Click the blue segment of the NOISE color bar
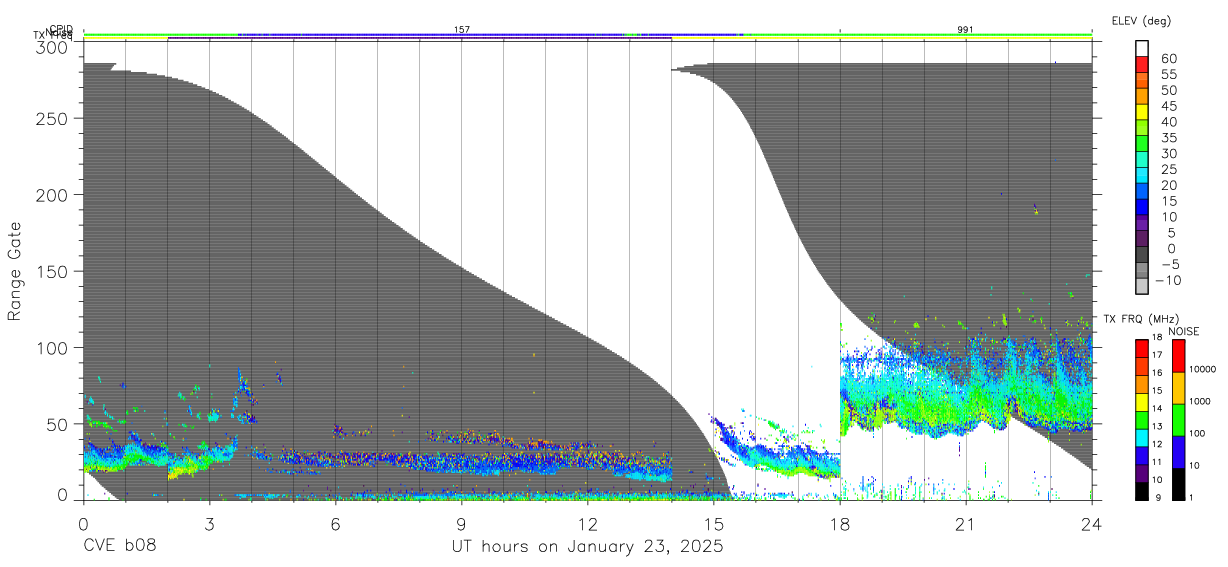The image size is (1228, 567). [1178, 452]
